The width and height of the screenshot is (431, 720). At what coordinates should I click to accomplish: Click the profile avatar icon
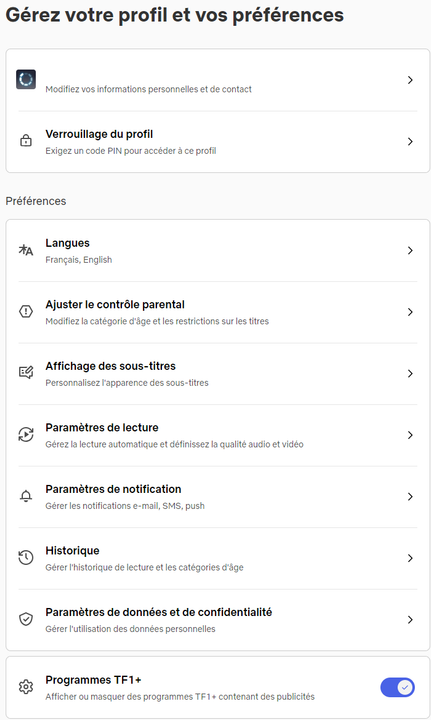click(26, 79)
